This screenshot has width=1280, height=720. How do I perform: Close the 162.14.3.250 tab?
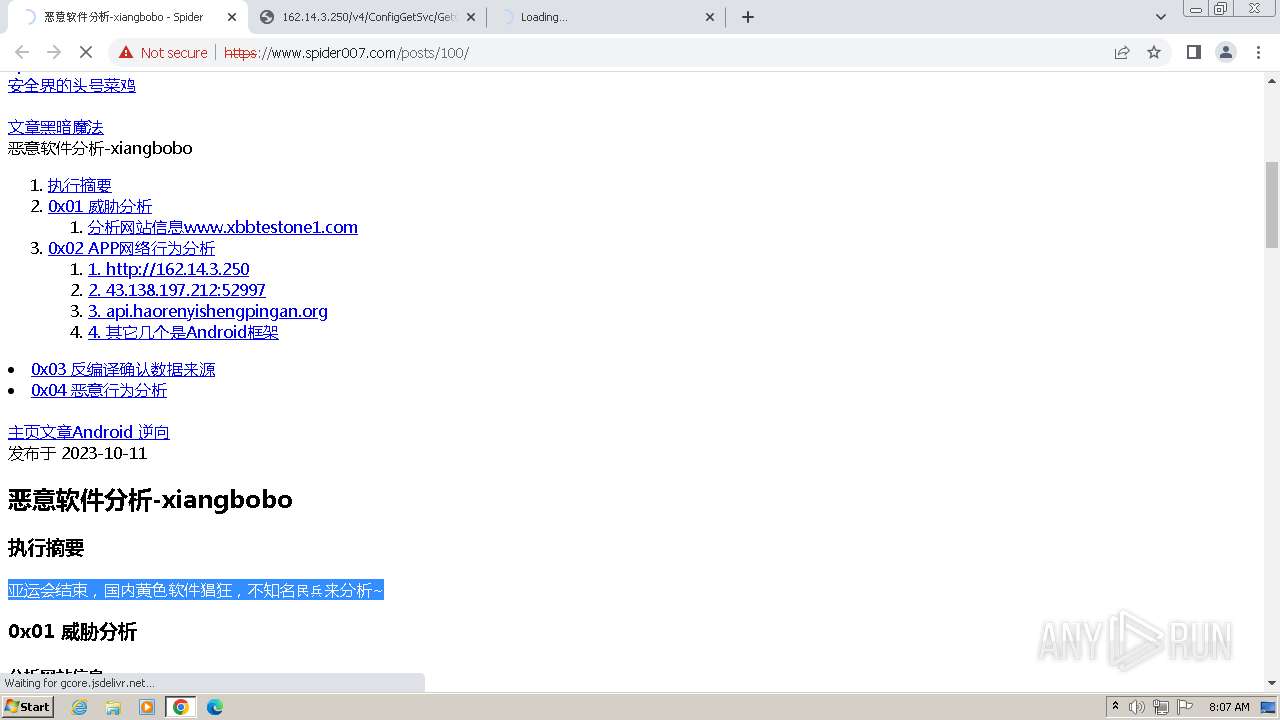pos(471,17)
